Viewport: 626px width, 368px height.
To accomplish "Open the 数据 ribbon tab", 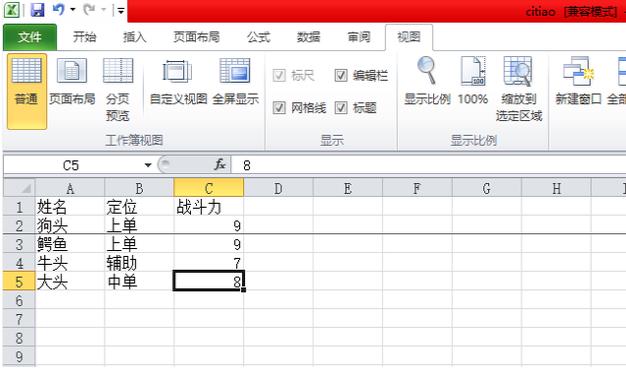I will click(x=308, y=37).
